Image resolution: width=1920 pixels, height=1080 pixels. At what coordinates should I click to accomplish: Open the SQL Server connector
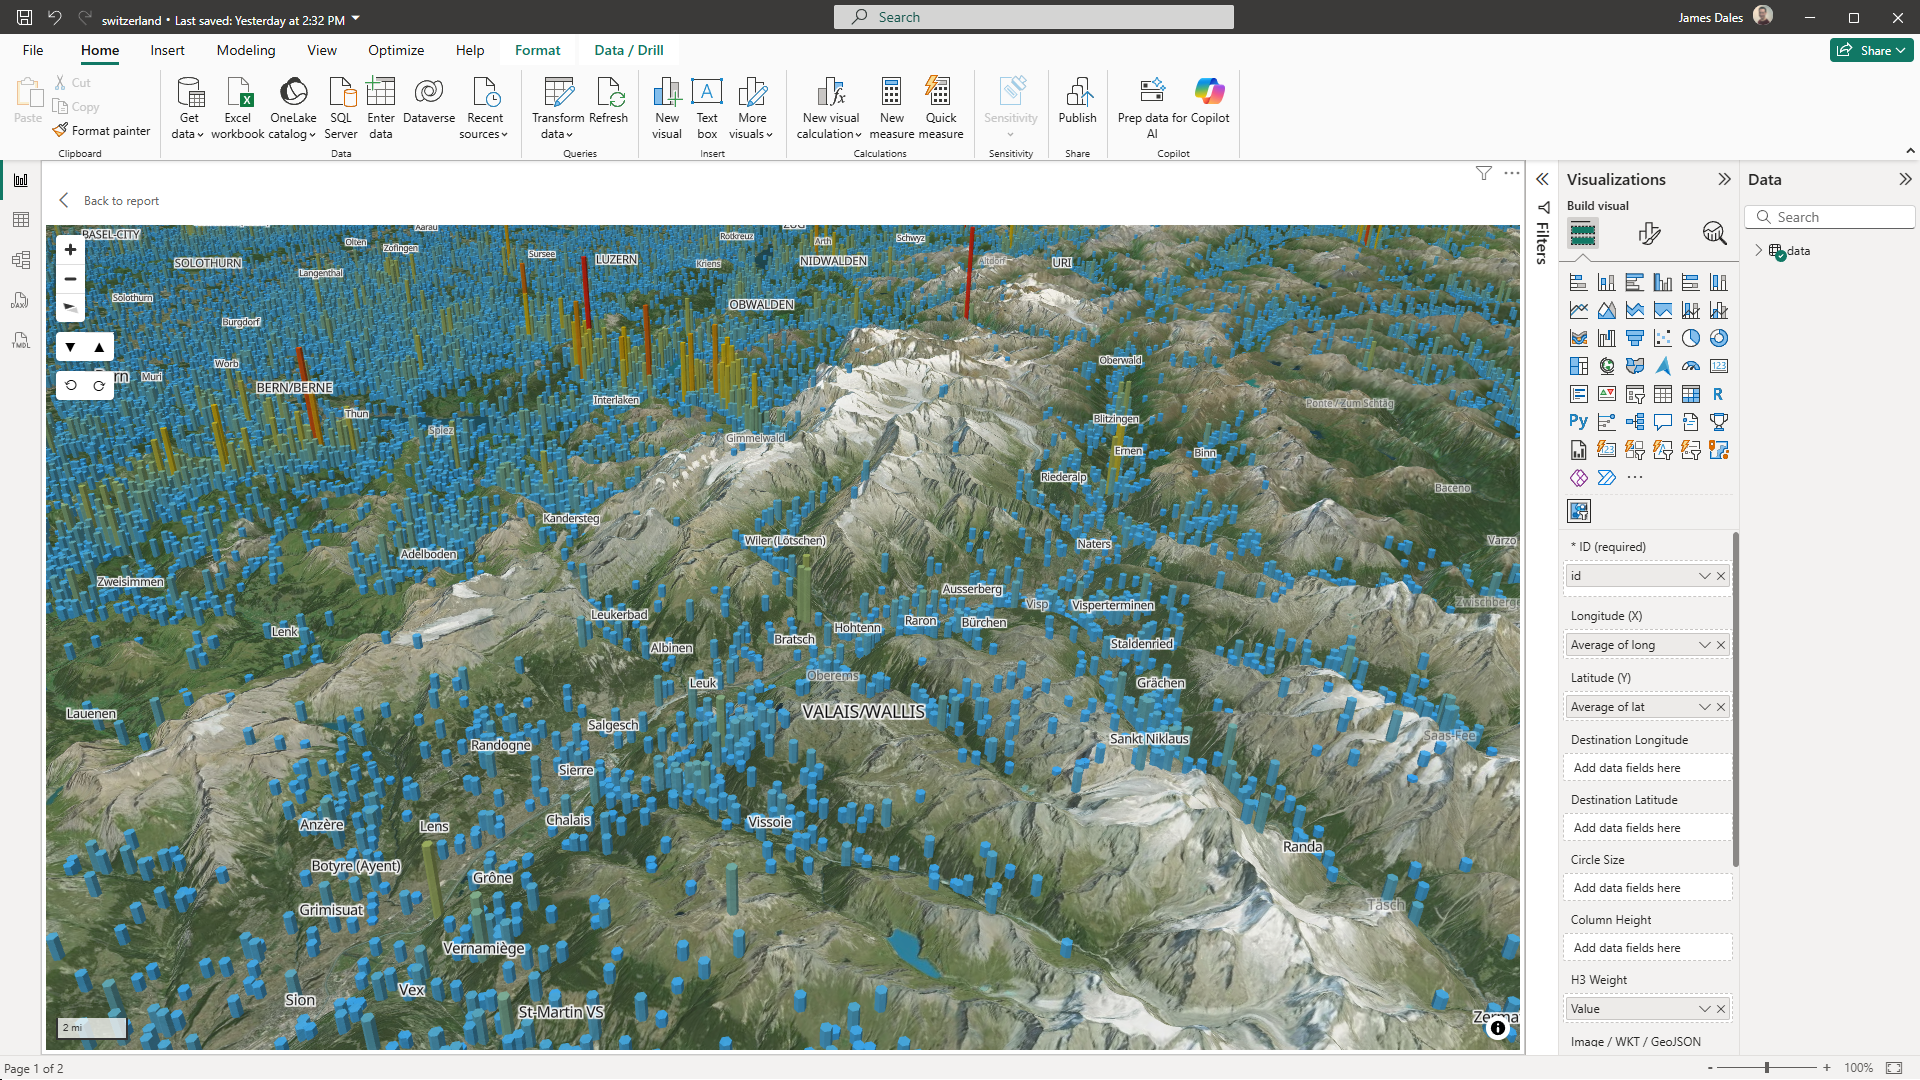[341, 108]
